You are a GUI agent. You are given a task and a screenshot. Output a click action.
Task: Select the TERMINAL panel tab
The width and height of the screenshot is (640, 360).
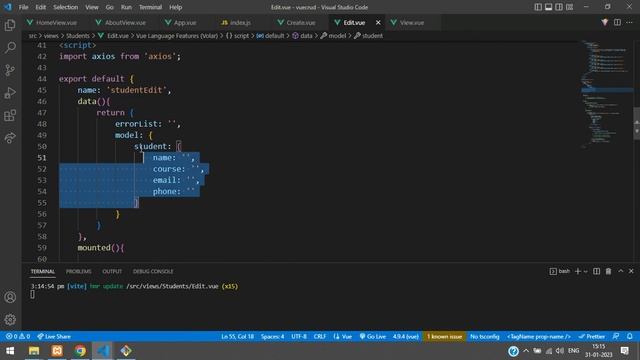click(42, 271)
